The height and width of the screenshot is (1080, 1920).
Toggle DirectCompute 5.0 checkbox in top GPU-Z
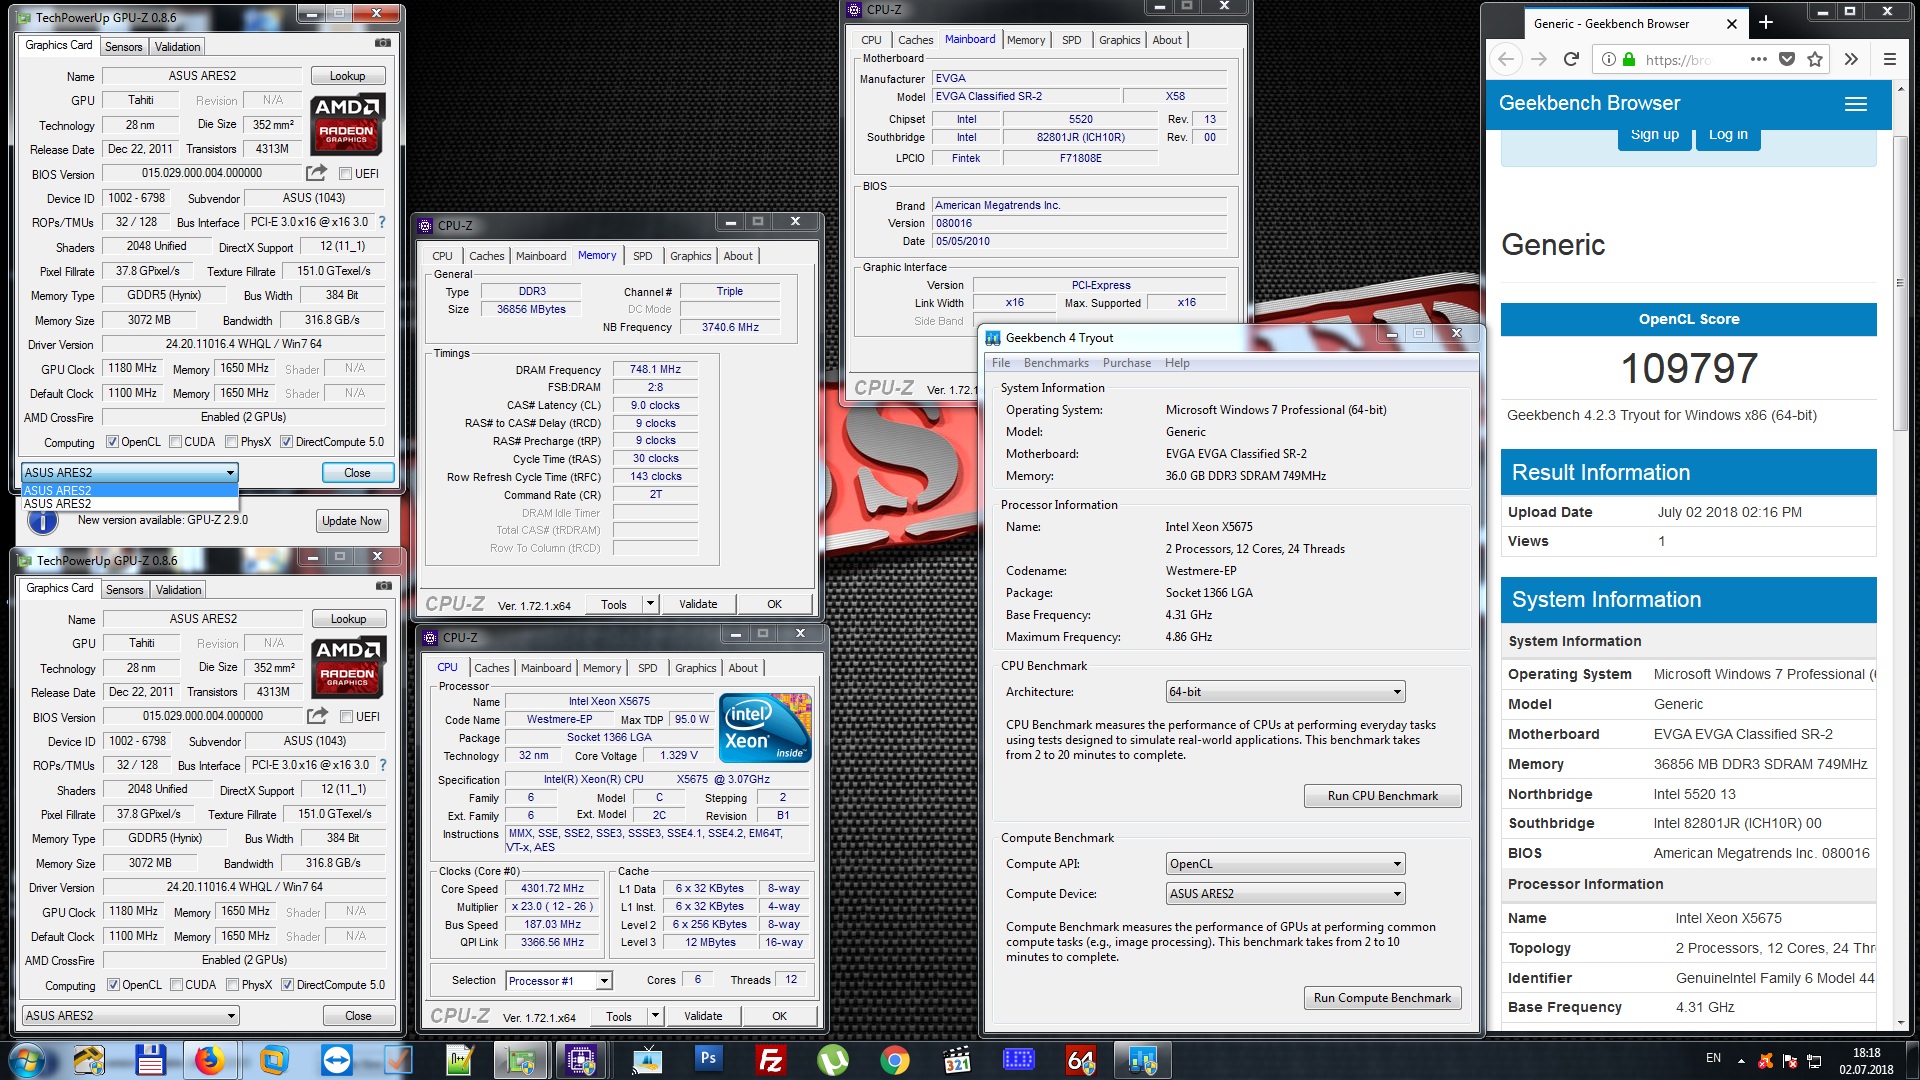[286, 442]
